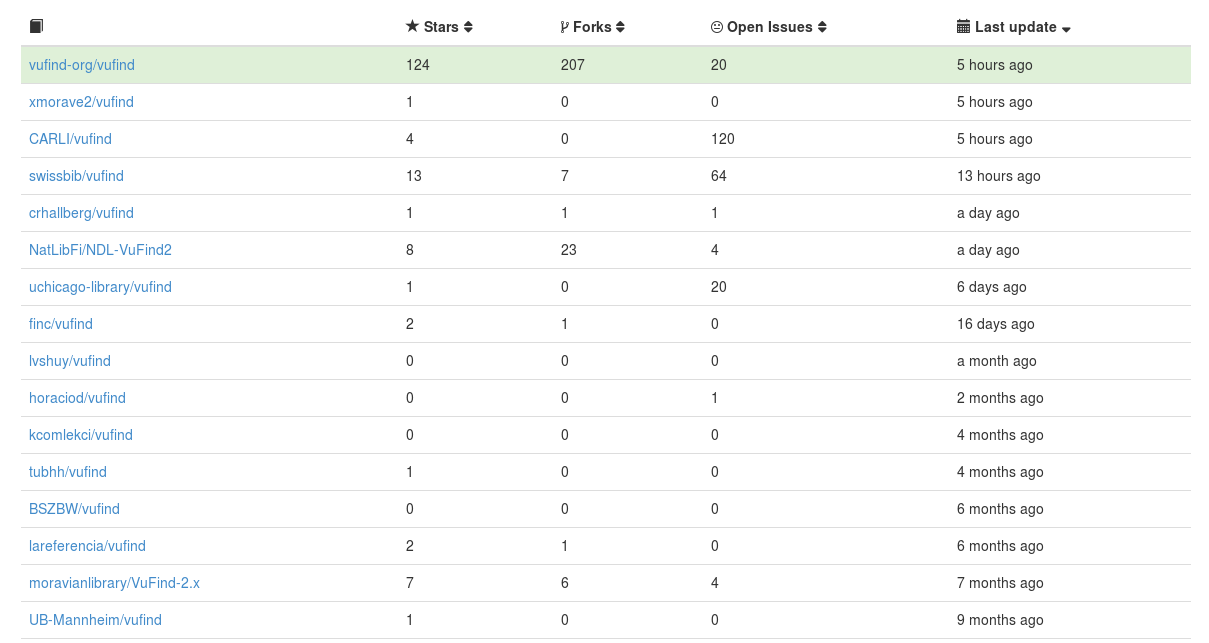Open the moravianlibrary/VuFind-2.x repository
The height and width of the screenshot is (643, 1209).
pyautogui.click(x=114, y=583)
